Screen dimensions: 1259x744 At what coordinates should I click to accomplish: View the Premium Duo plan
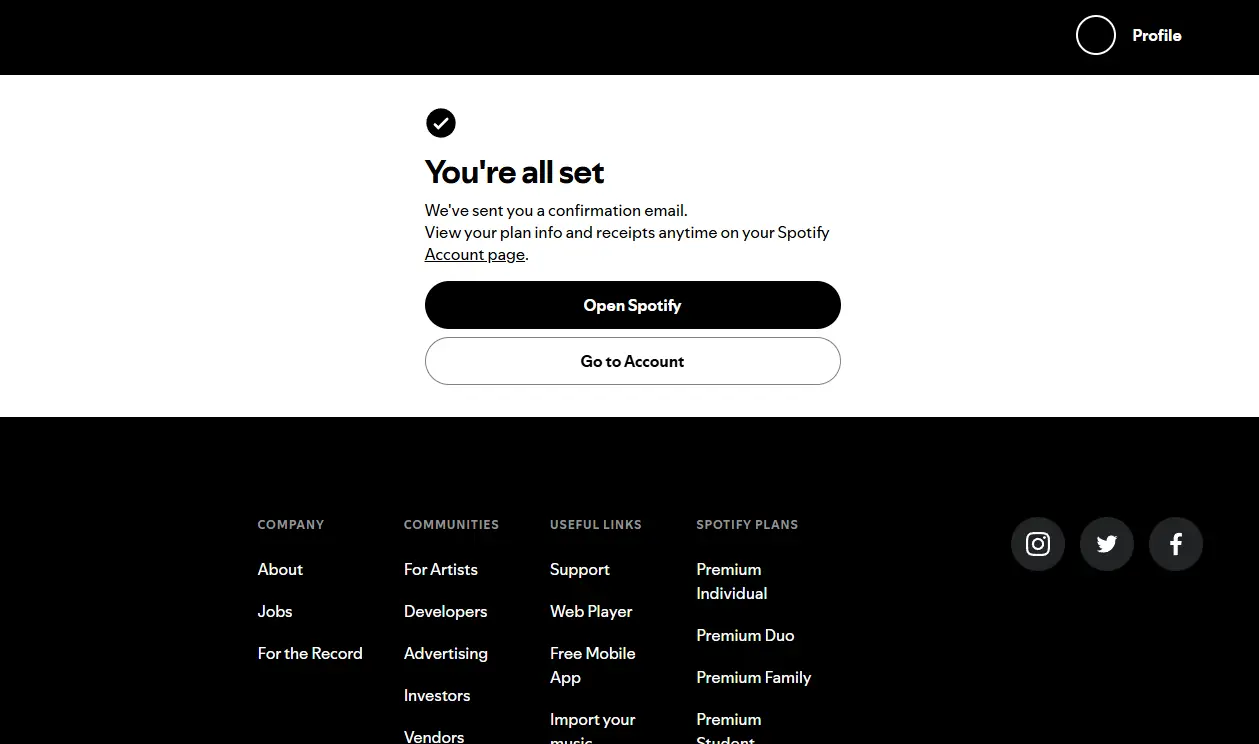745,635
